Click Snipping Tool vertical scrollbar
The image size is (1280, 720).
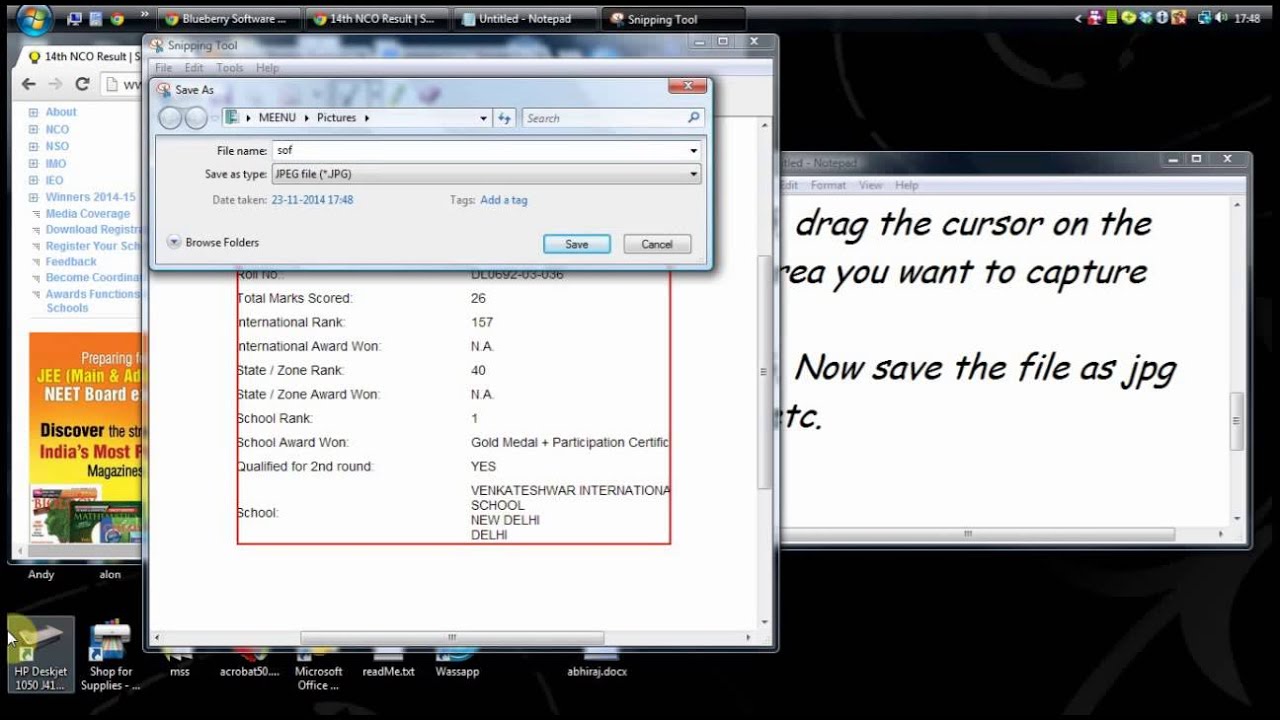tap(765, 373)
